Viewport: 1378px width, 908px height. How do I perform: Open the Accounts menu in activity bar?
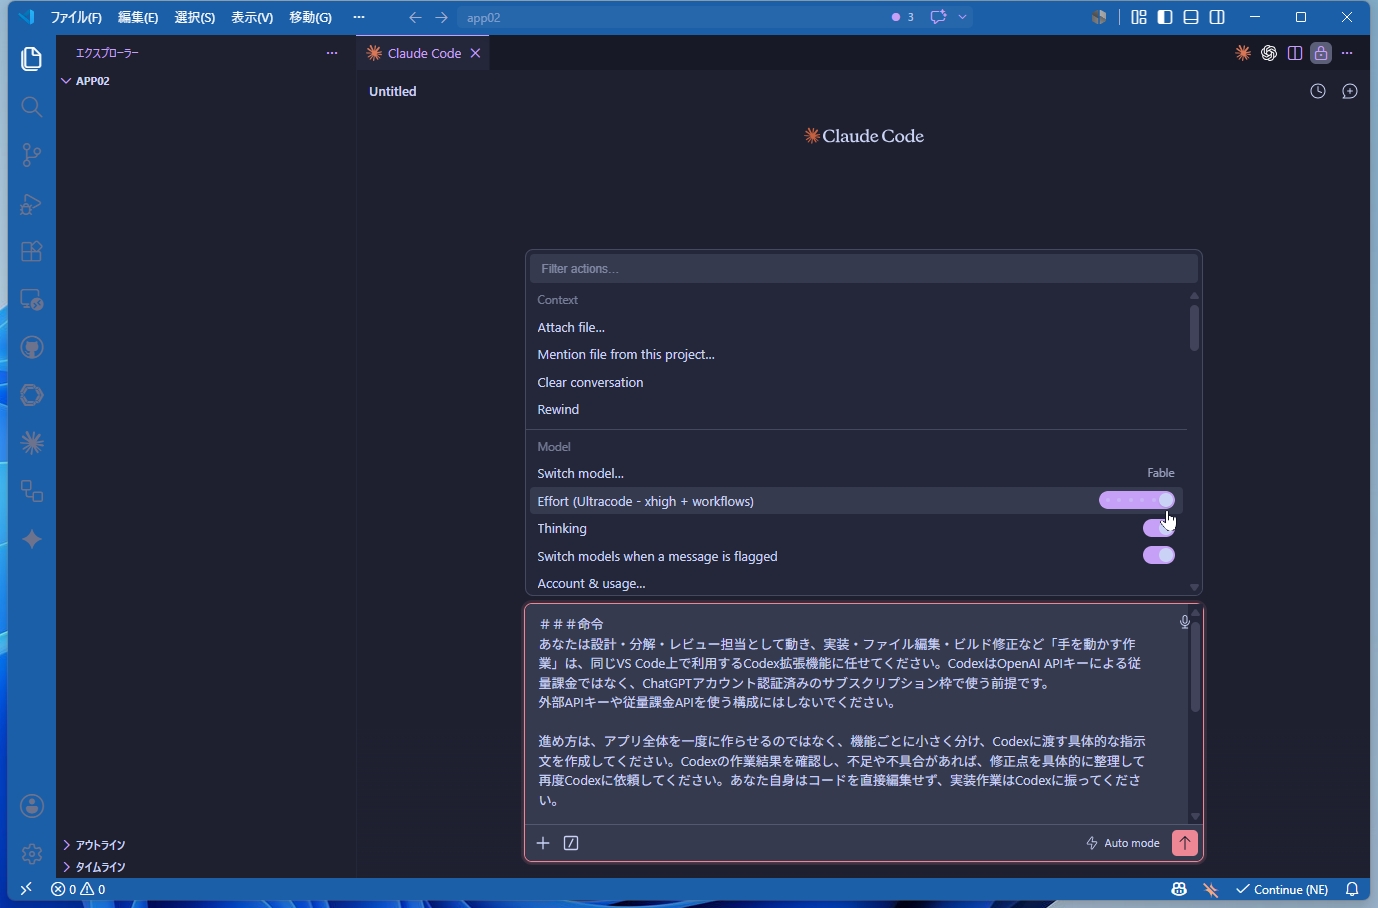point(32,806)
